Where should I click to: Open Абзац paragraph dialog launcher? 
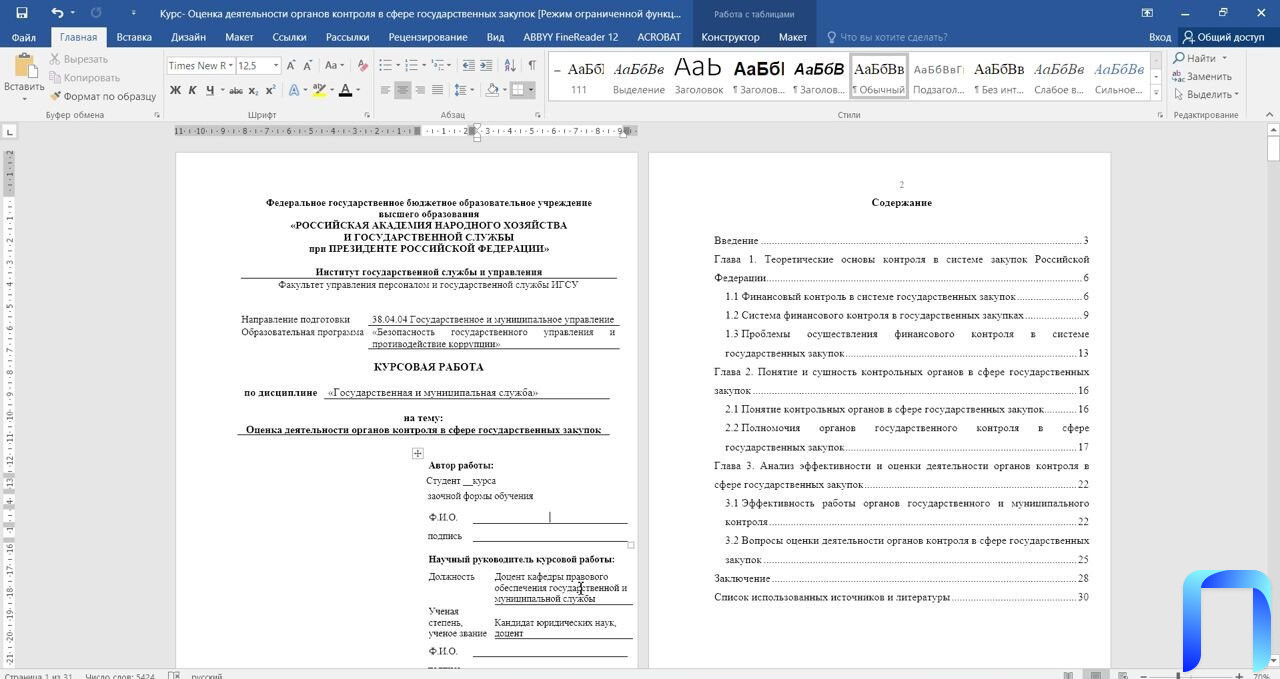pos(539,116)
